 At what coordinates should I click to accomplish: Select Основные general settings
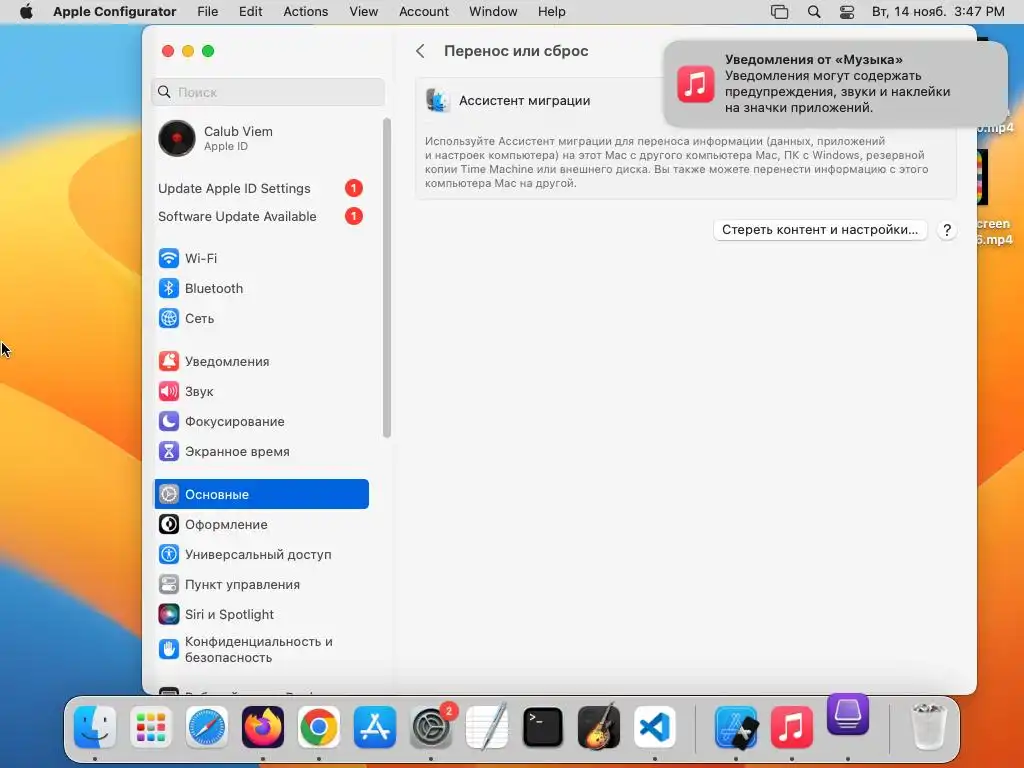[261, 494]
